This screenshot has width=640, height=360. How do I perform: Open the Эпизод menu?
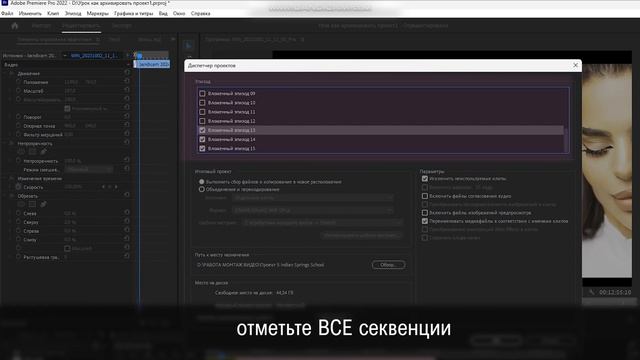(73, 13)
